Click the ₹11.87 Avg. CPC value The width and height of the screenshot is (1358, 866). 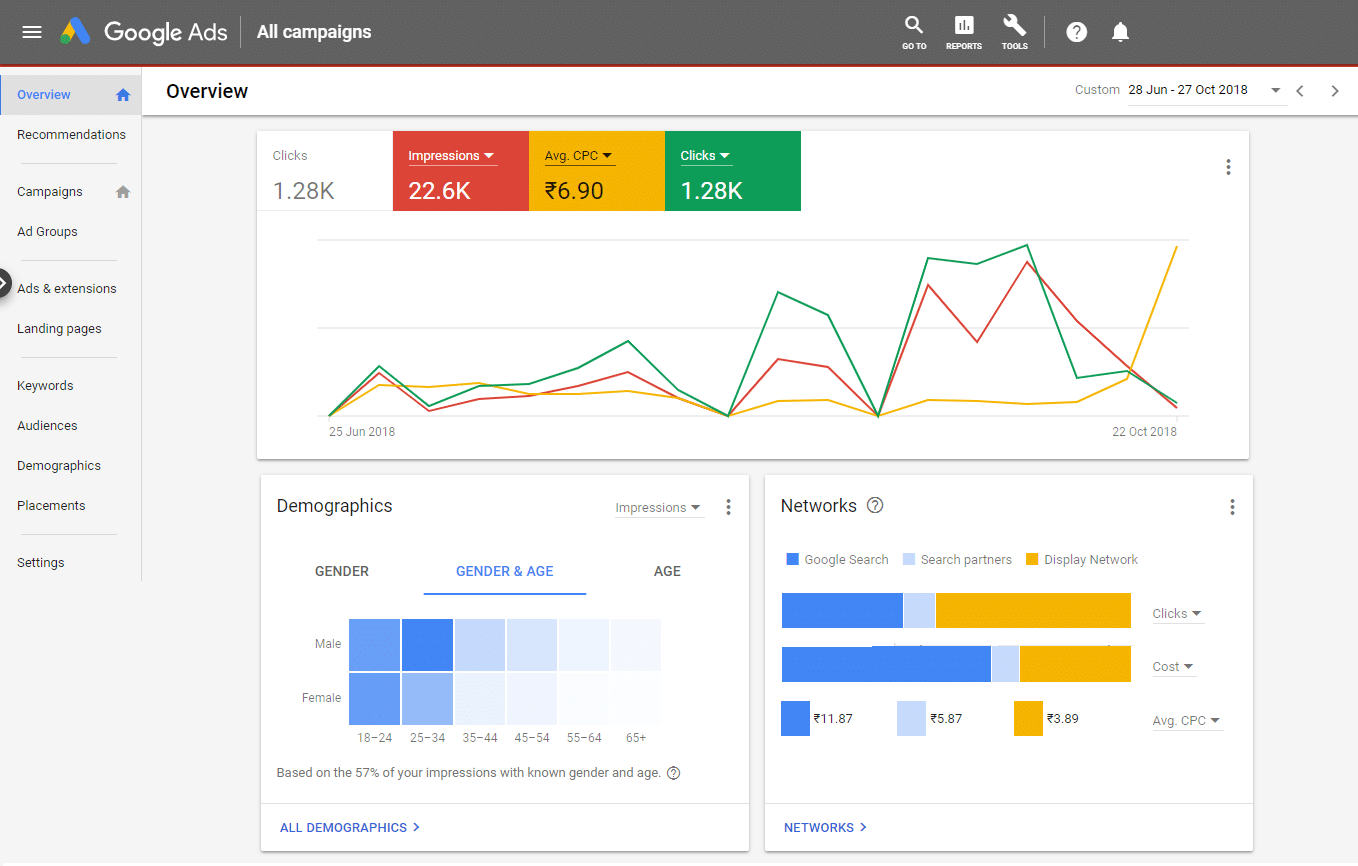tap(833, 719)
